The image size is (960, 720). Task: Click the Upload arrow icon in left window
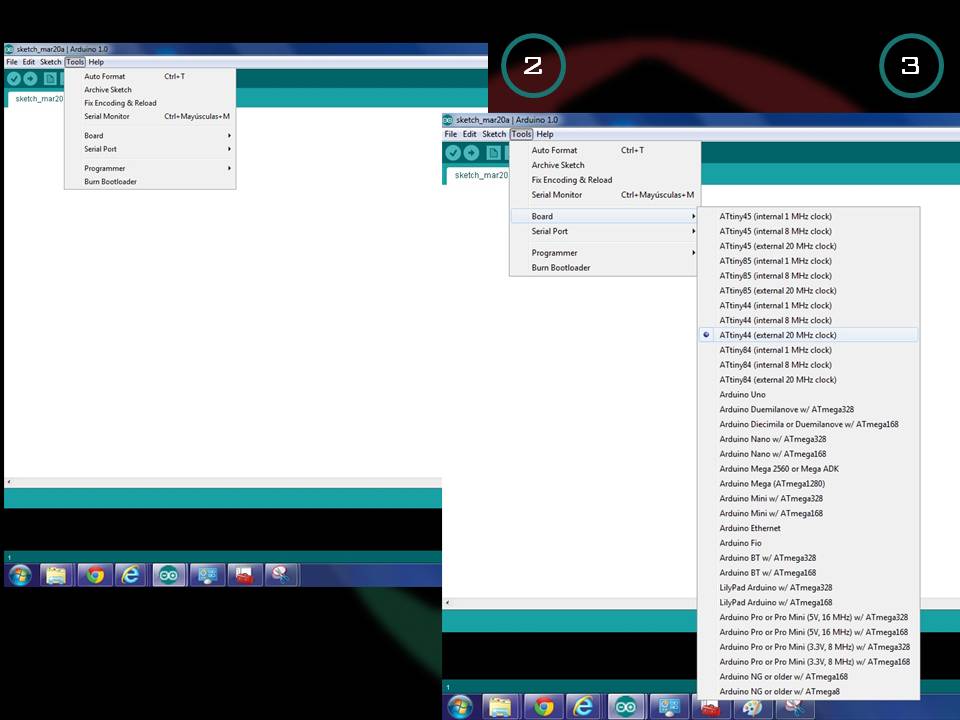coord(30,78)
